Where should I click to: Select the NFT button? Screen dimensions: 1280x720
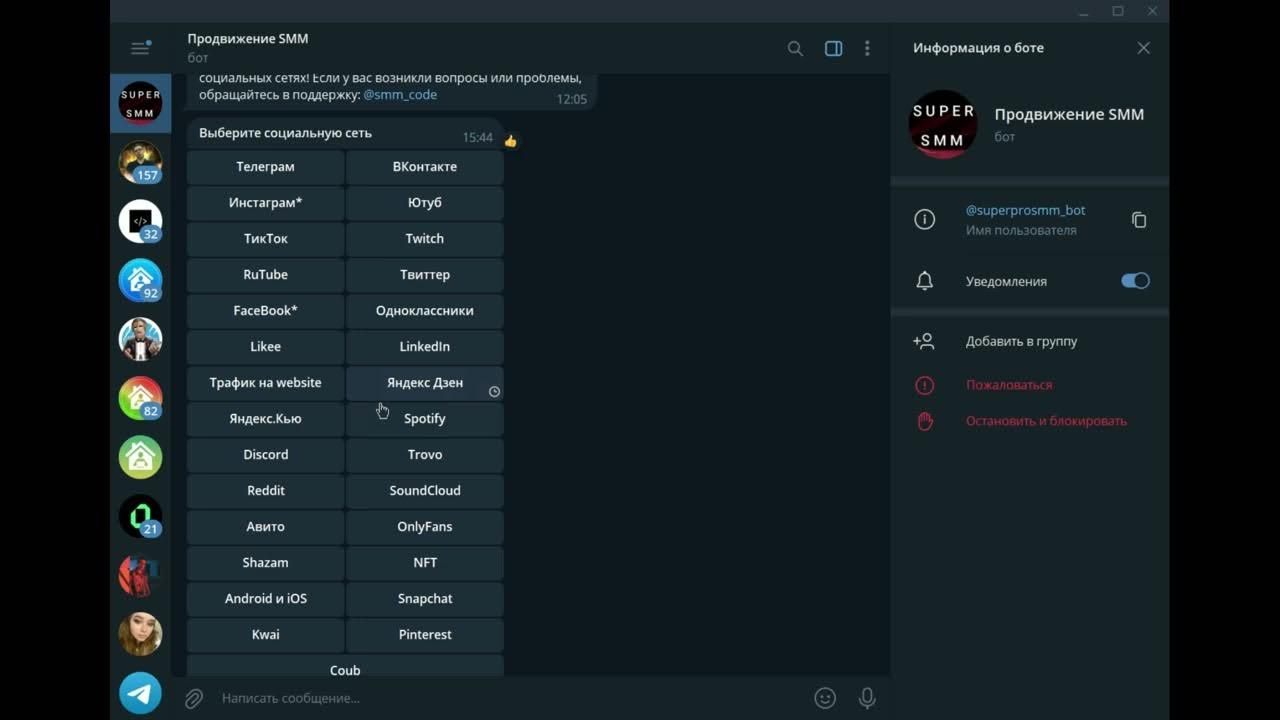(425, 563)
